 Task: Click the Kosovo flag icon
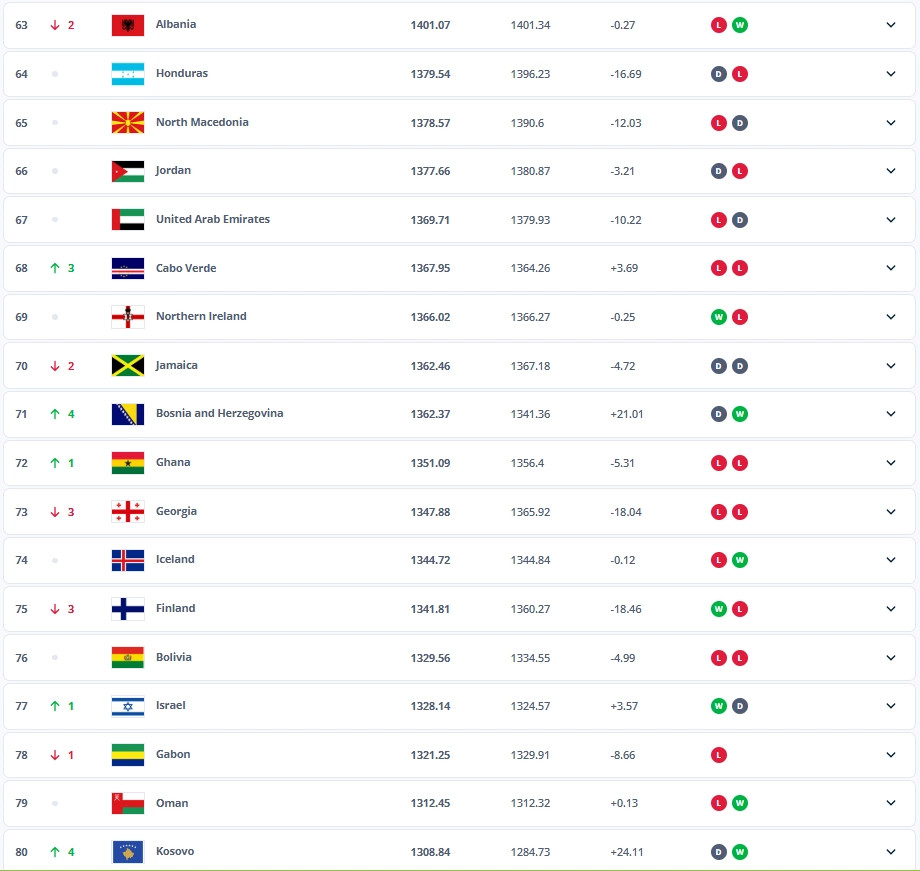(127, 852)
